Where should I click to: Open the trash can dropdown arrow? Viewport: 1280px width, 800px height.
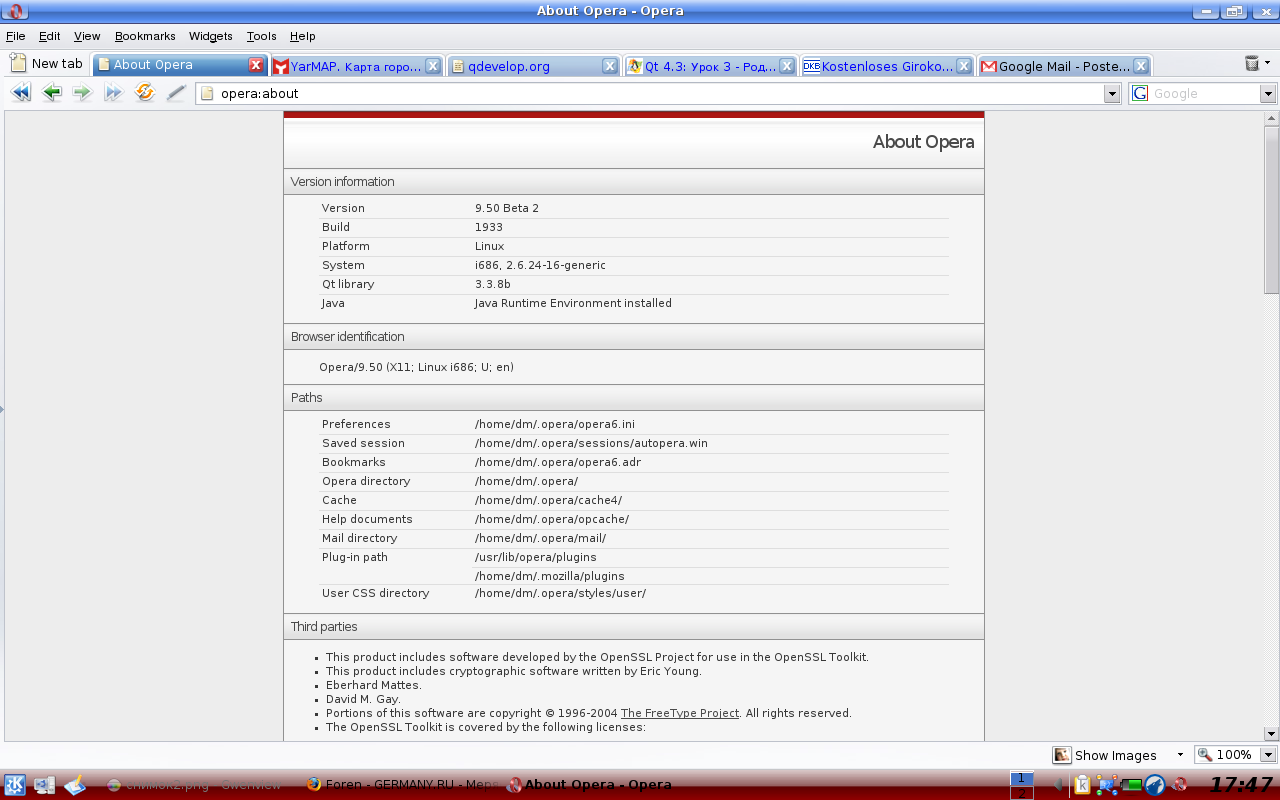[x=1268, y=62]
